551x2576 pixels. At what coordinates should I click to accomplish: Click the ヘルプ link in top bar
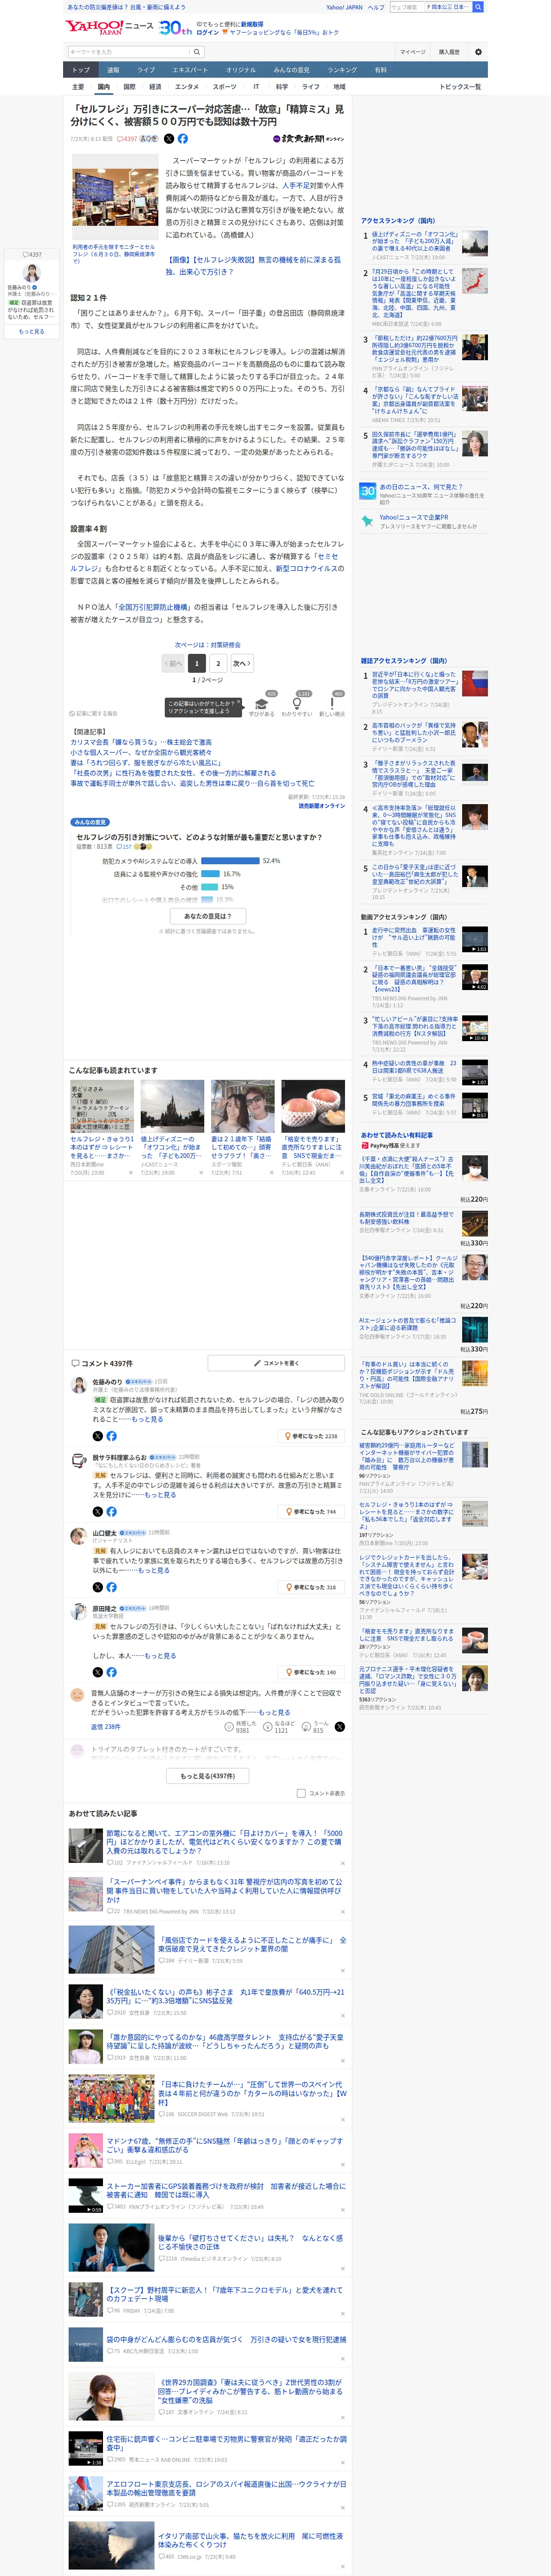[x=375, y=7]
